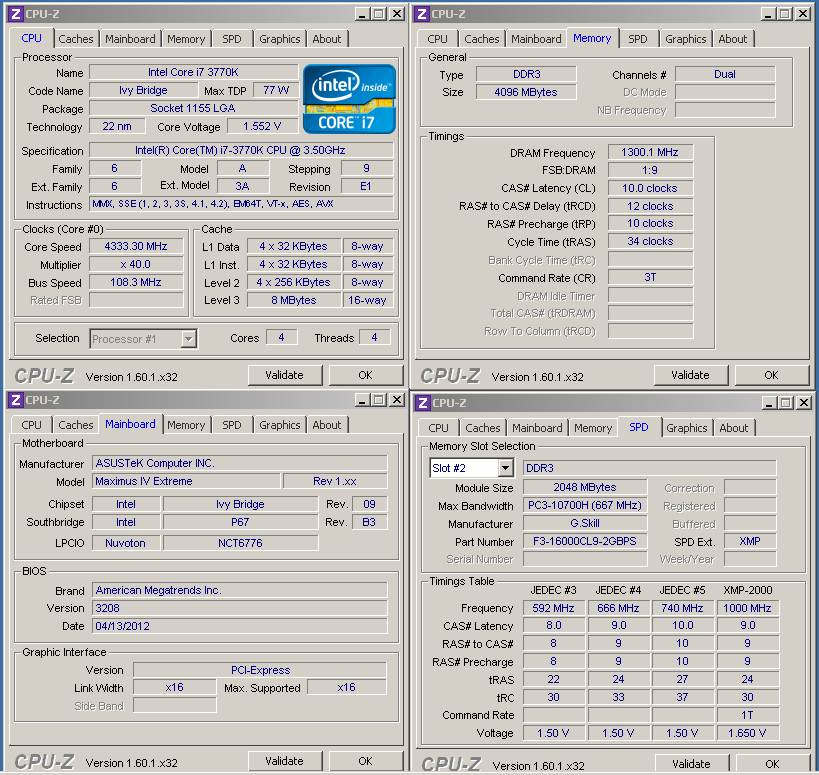Click the LPCIO chip value 'NCT6776'
This screenshot has width=819, height=775.
[240, 543]
